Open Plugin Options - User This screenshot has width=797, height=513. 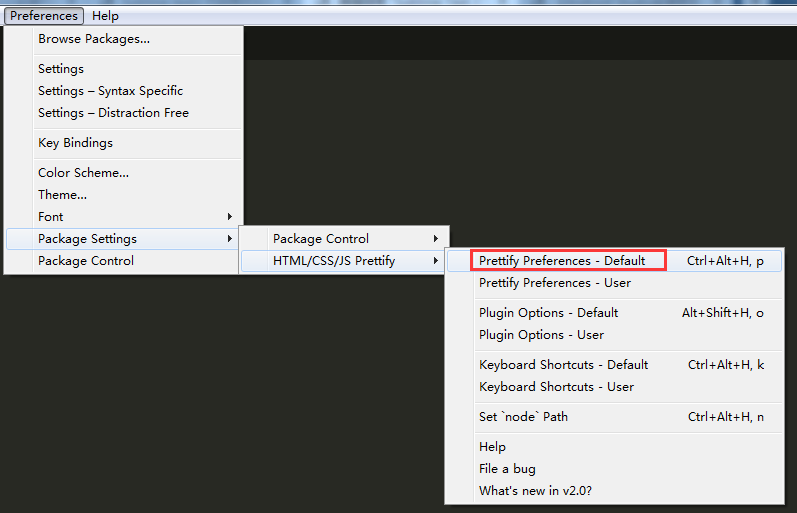[614, 335]
